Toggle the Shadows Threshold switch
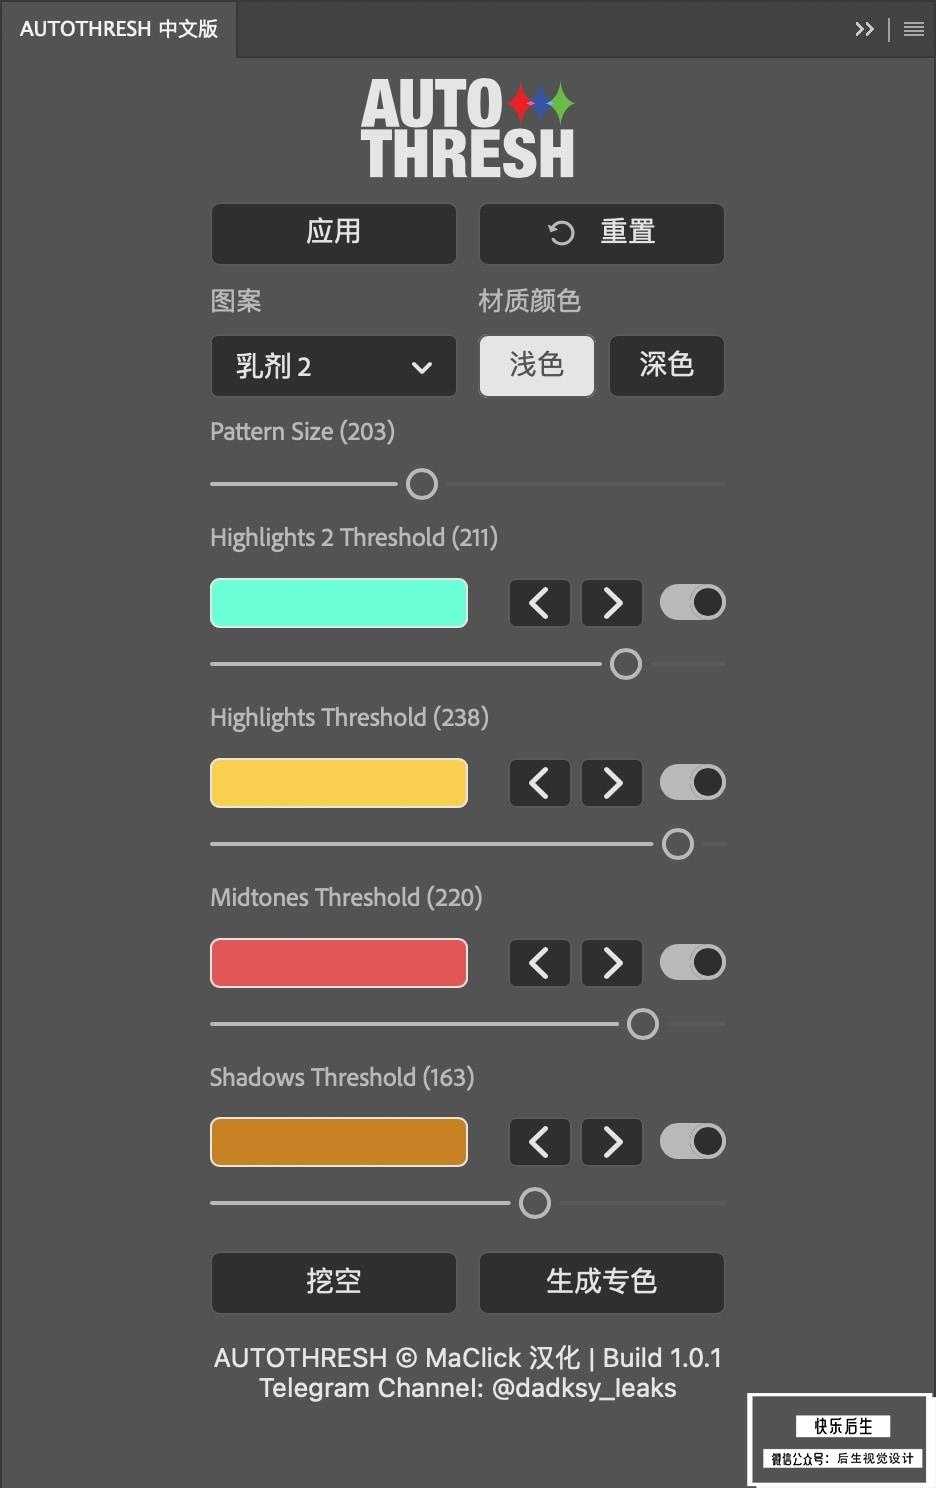936x1488 pixels. click(693, 1141)
